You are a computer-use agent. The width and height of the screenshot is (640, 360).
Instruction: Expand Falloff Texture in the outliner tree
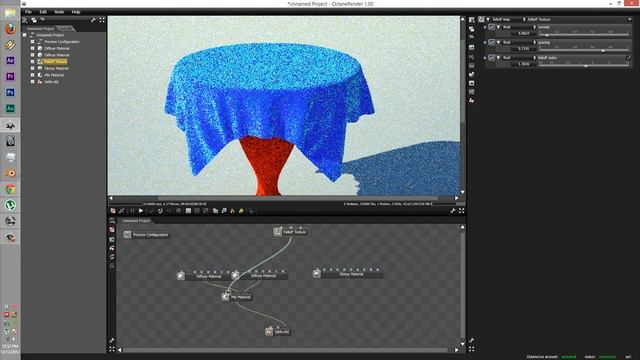pos(33,62)
